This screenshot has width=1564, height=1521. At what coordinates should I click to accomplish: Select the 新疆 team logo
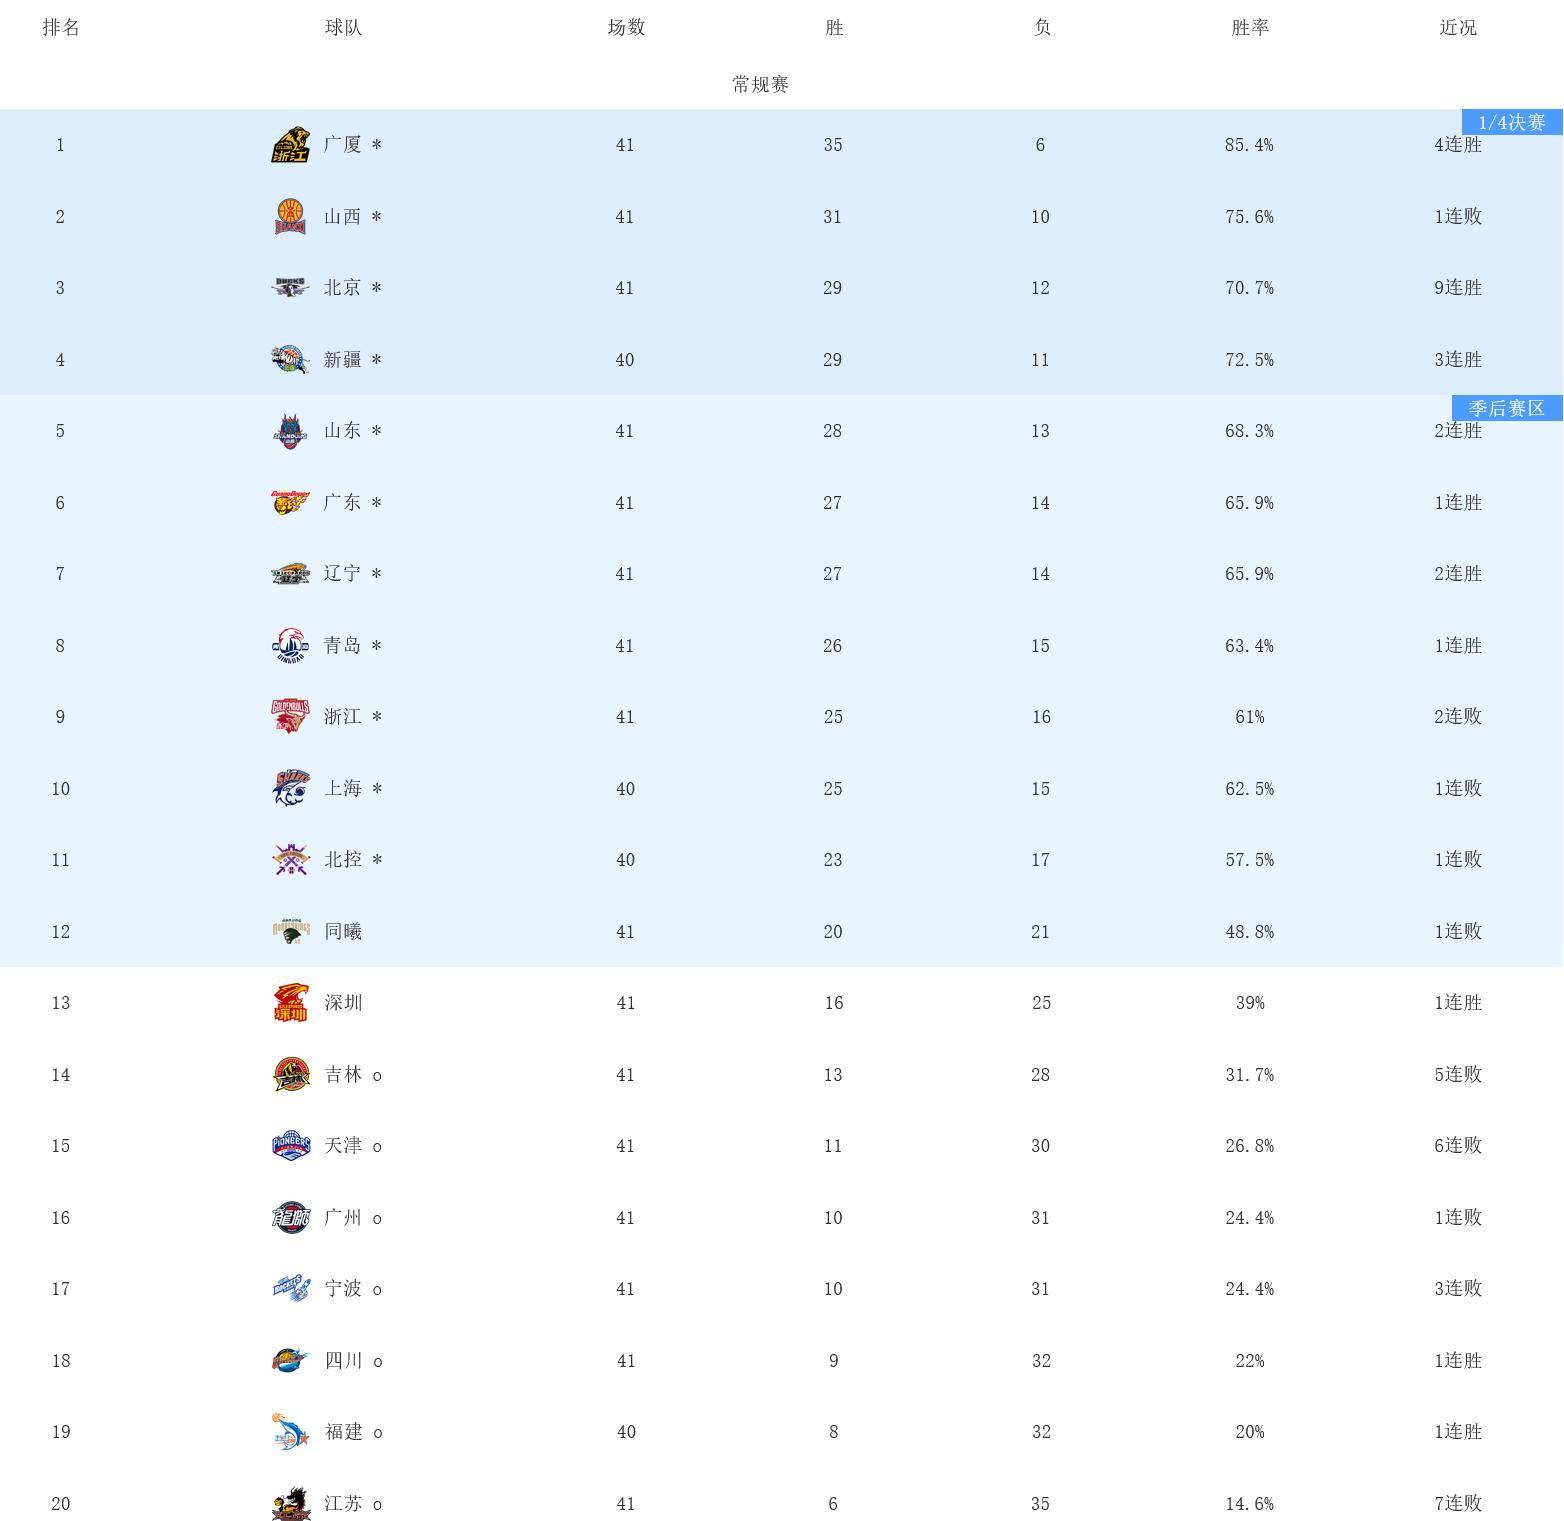coord(290,360)
